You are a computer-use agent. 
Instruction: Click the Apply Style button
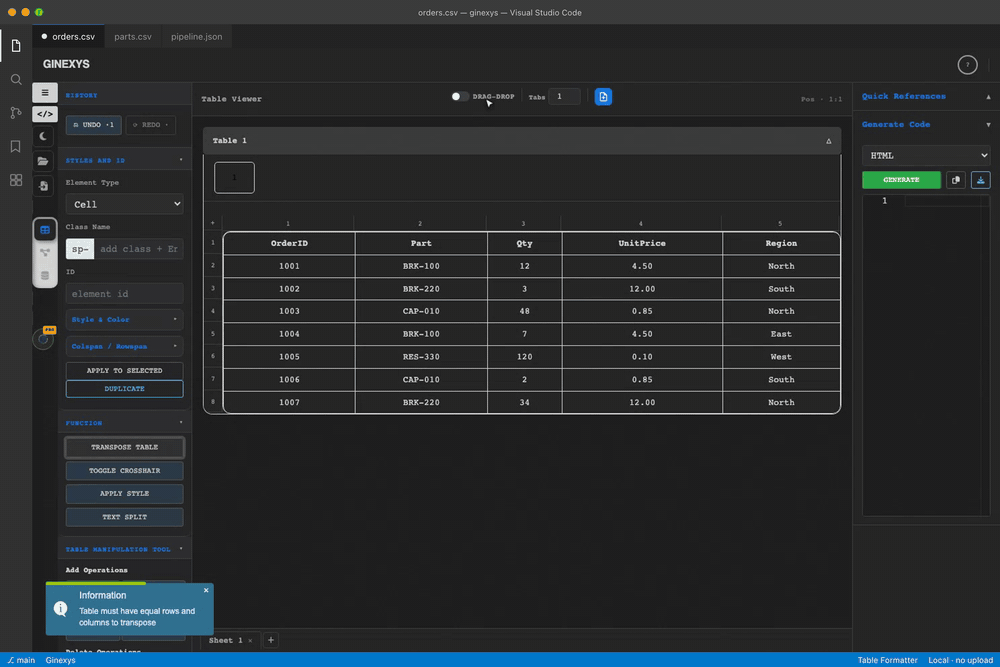pyautogui.click(x=124, y=494)
